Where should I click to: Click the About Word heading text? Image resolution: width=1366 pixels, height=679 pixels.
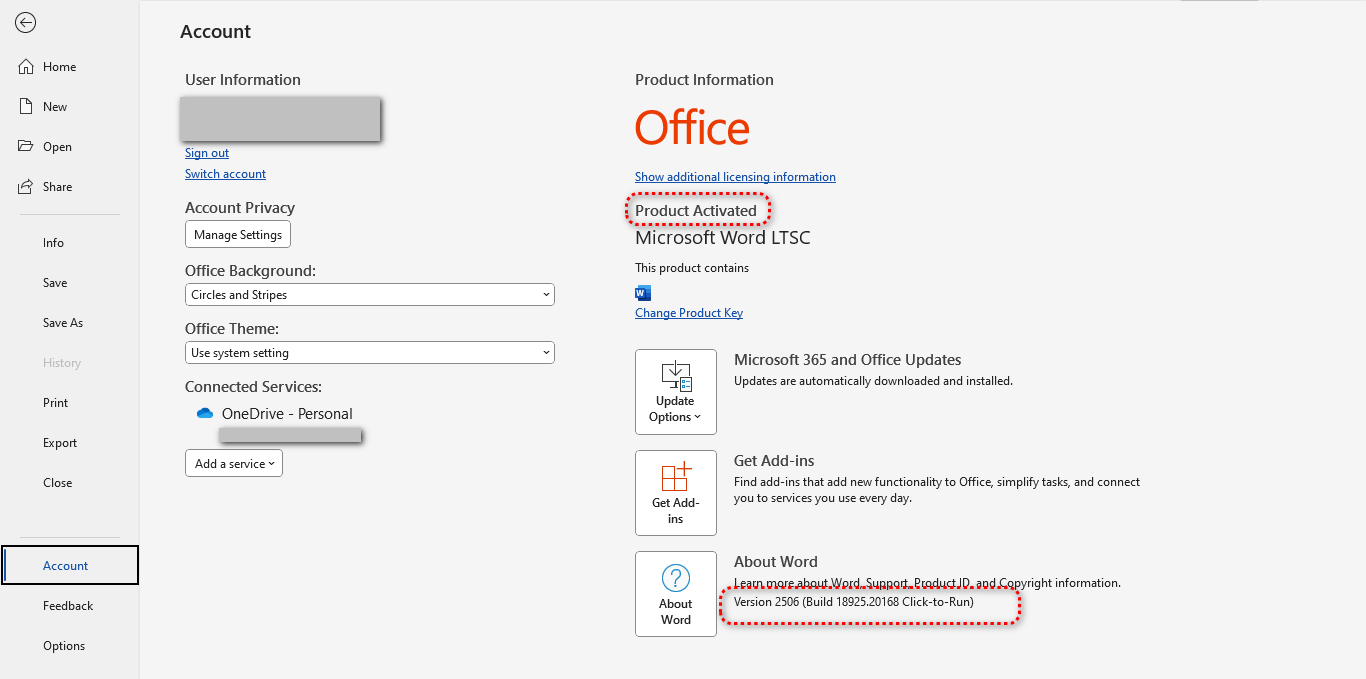[776, 562]
